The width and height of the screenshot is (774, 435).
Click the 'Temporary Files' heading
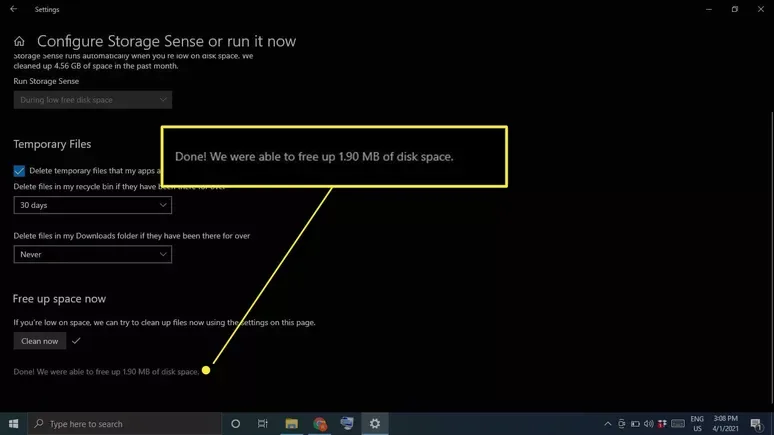[52, 144]
